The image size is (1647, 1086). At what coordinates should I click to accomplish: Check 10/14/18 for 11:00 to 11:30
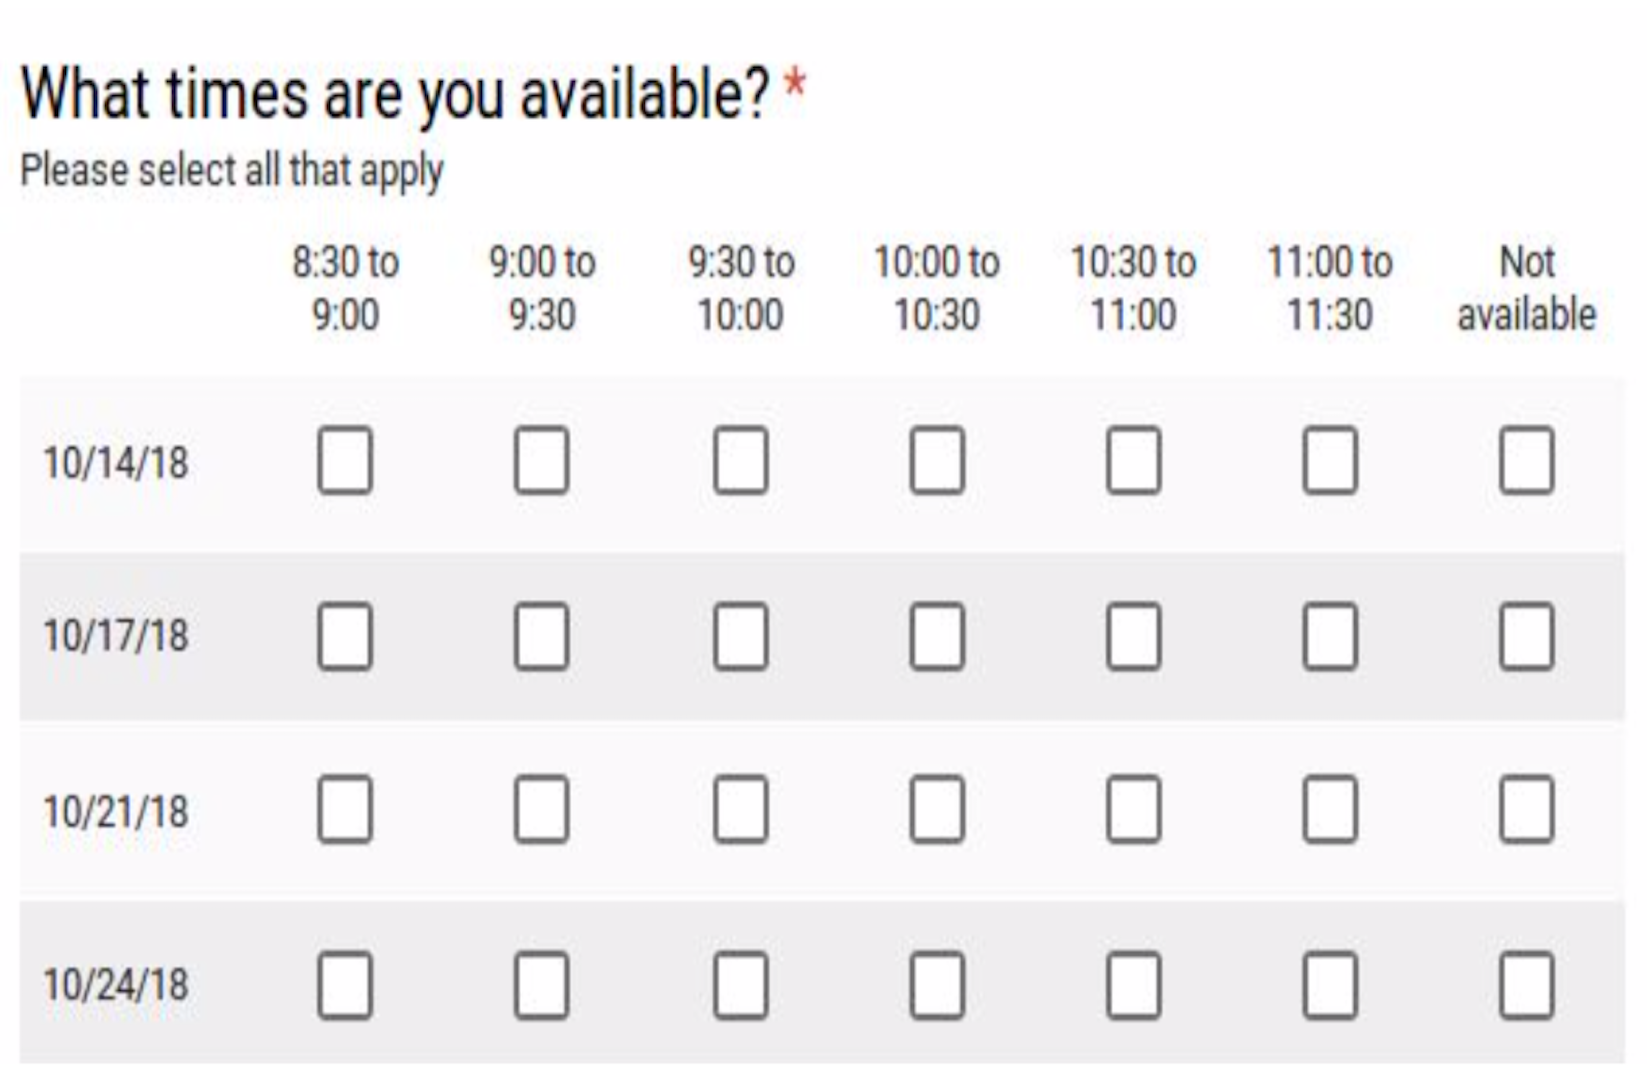coord(1330,461)
